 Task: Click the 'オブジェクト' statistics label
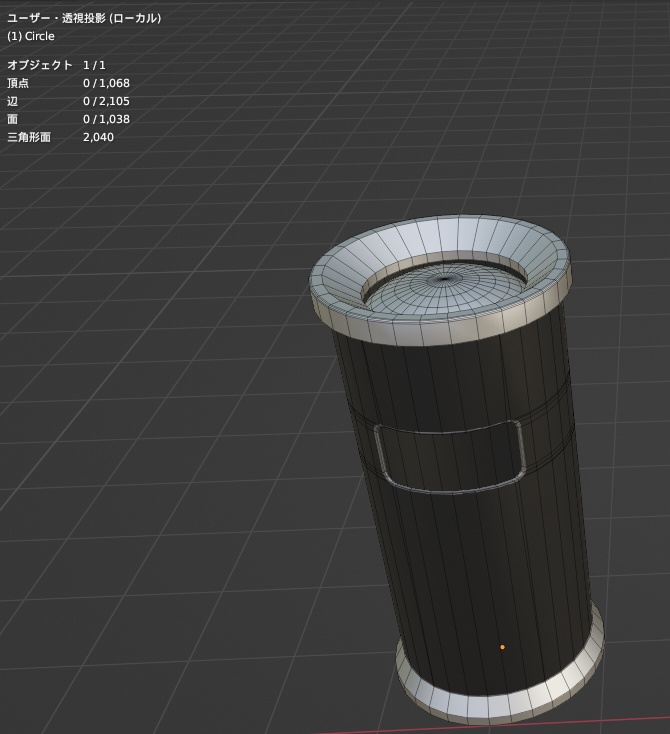click(x=40, y=65)
